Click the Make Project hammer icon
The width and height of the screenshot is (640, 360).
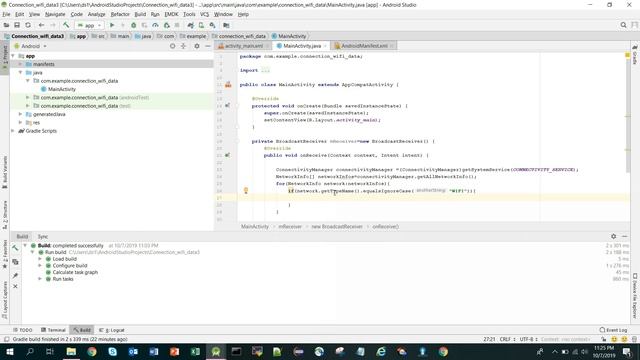click(x=66, y=25)
